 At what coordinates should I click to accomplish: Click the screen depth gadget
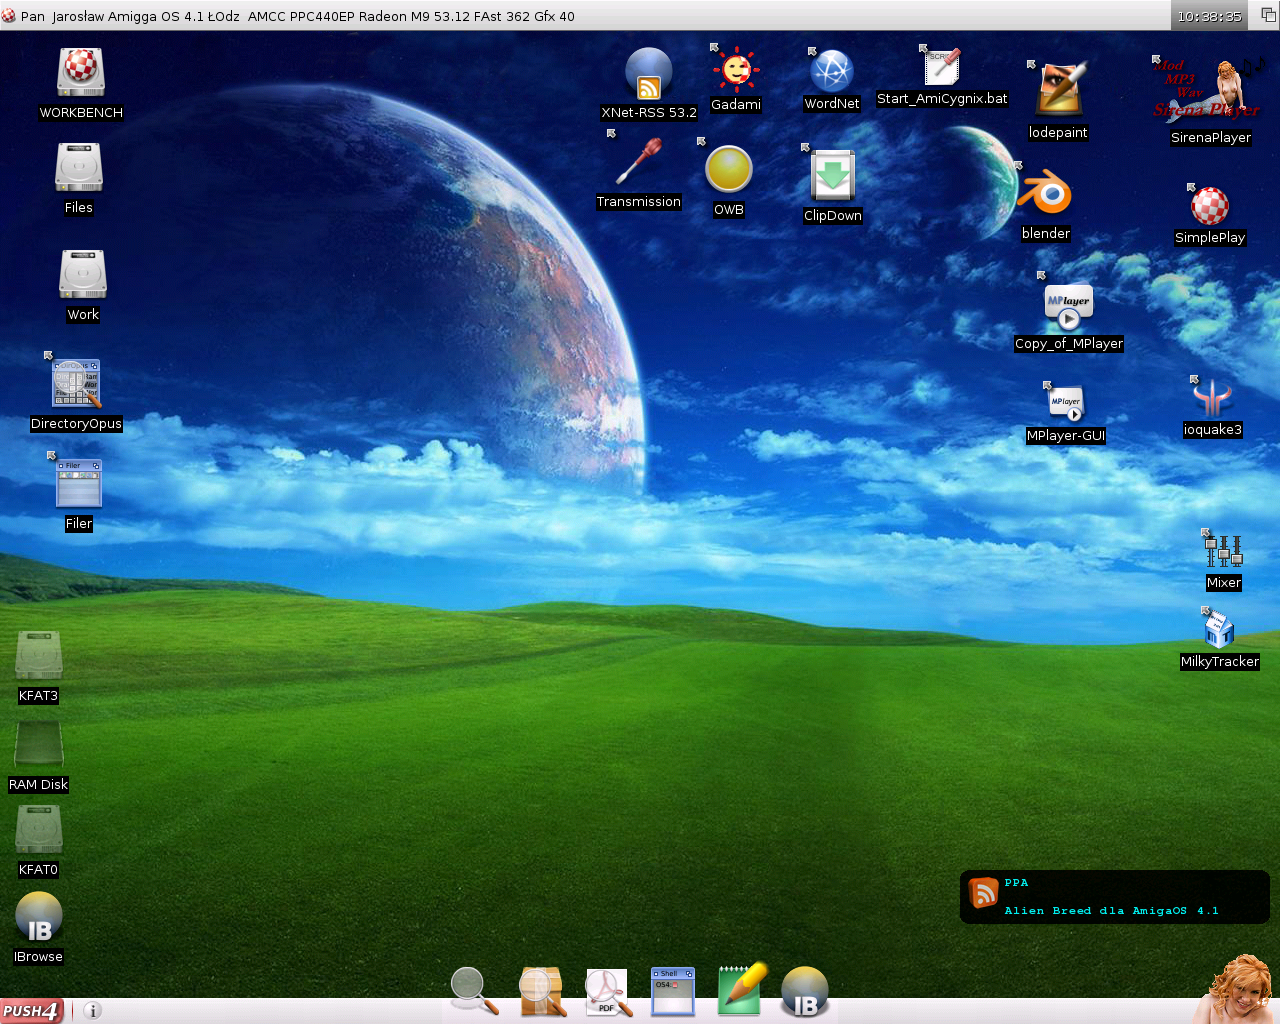click(1267, 15)
